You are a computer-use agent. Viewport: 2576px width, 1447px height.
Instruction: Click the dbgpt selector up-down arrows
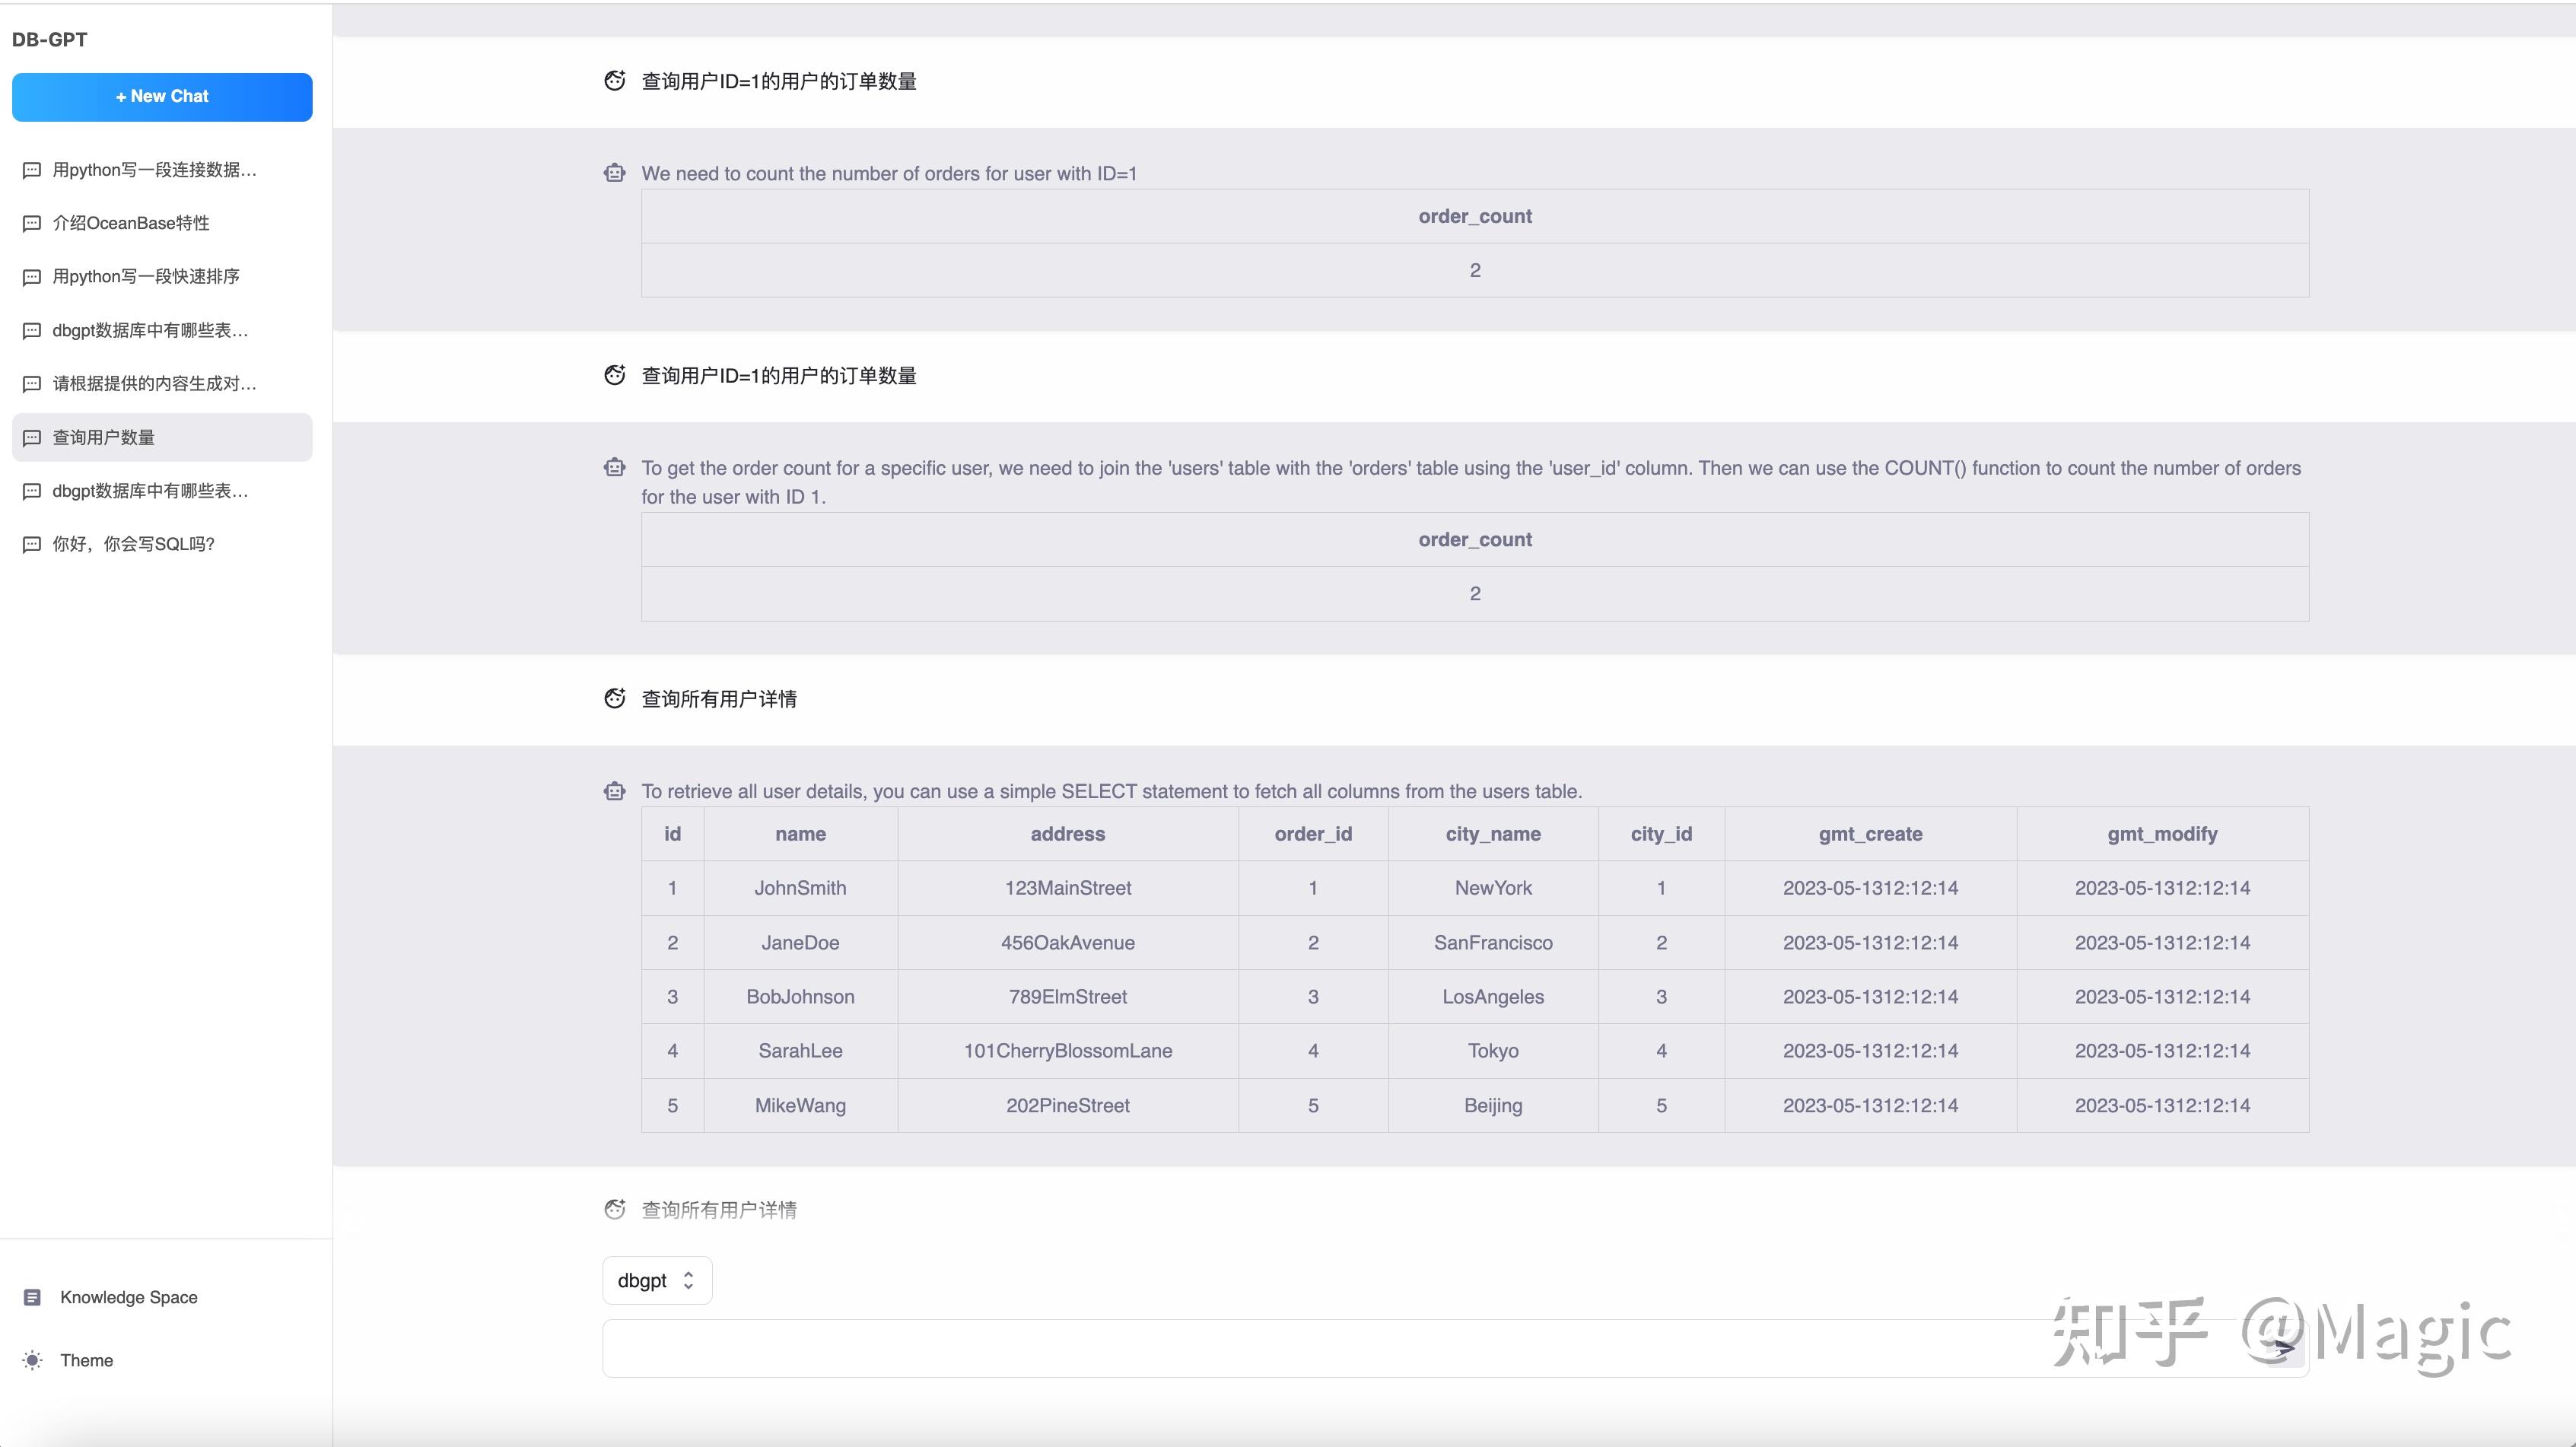688,1281
